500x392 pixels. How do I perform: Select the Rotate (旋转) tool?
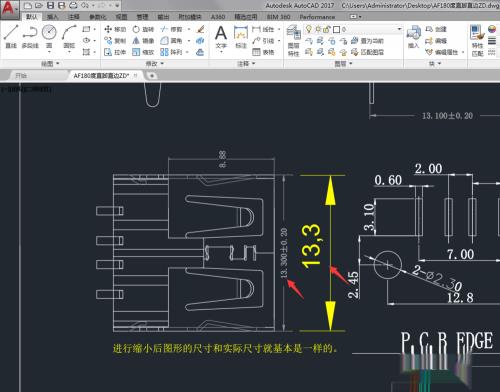click(143, 29)
